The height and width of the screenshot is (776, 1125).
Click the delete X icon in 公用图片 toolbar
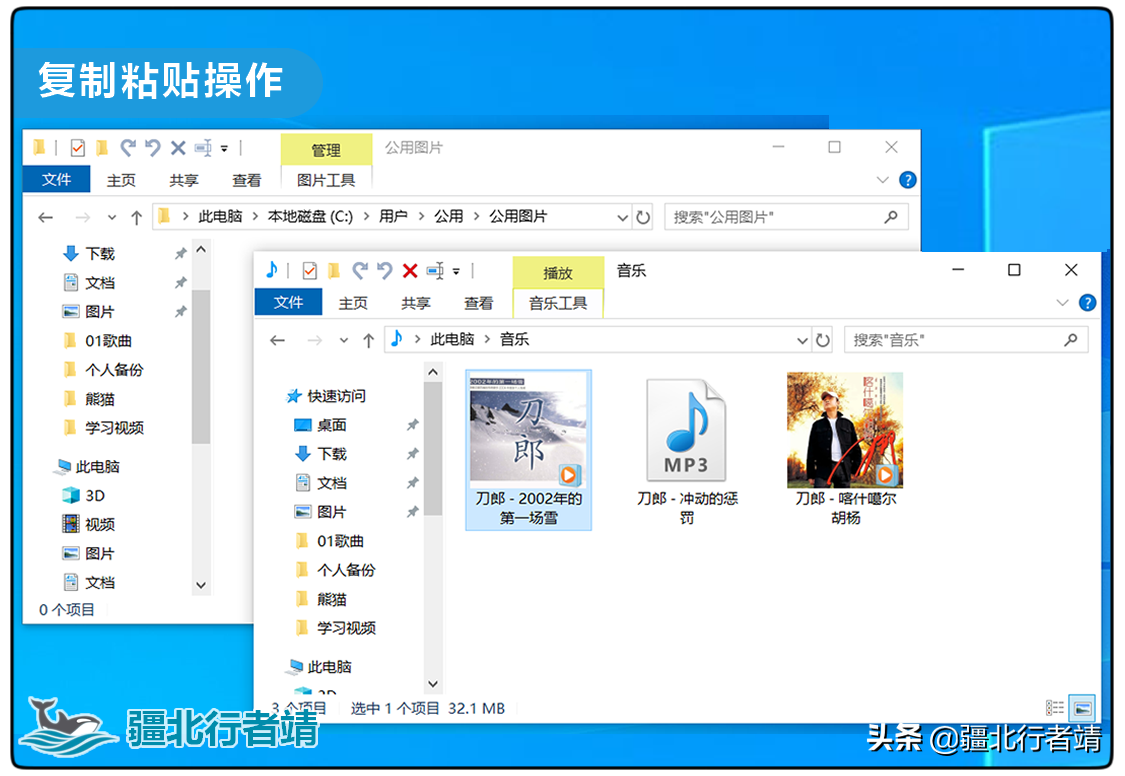(x=178, y=148)
